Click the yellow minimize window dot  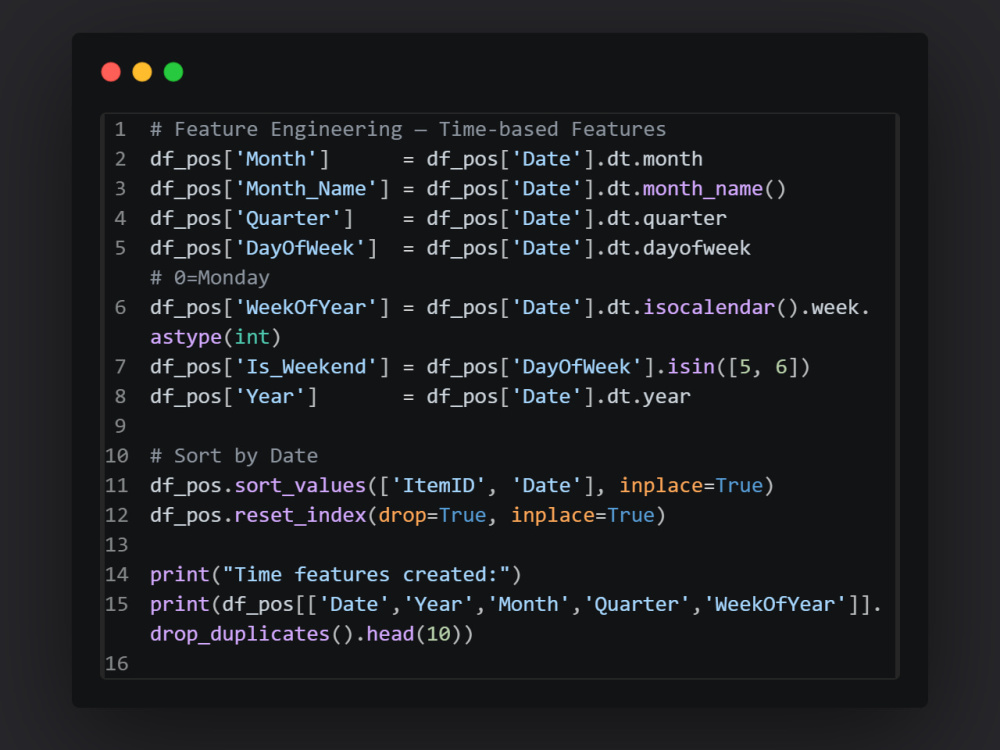coord(142,72)
